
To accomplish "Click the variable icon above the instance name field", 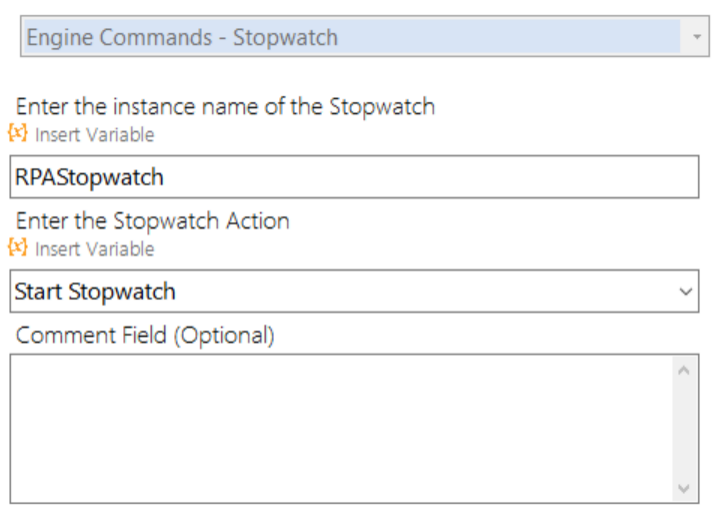I will [18, 133].
